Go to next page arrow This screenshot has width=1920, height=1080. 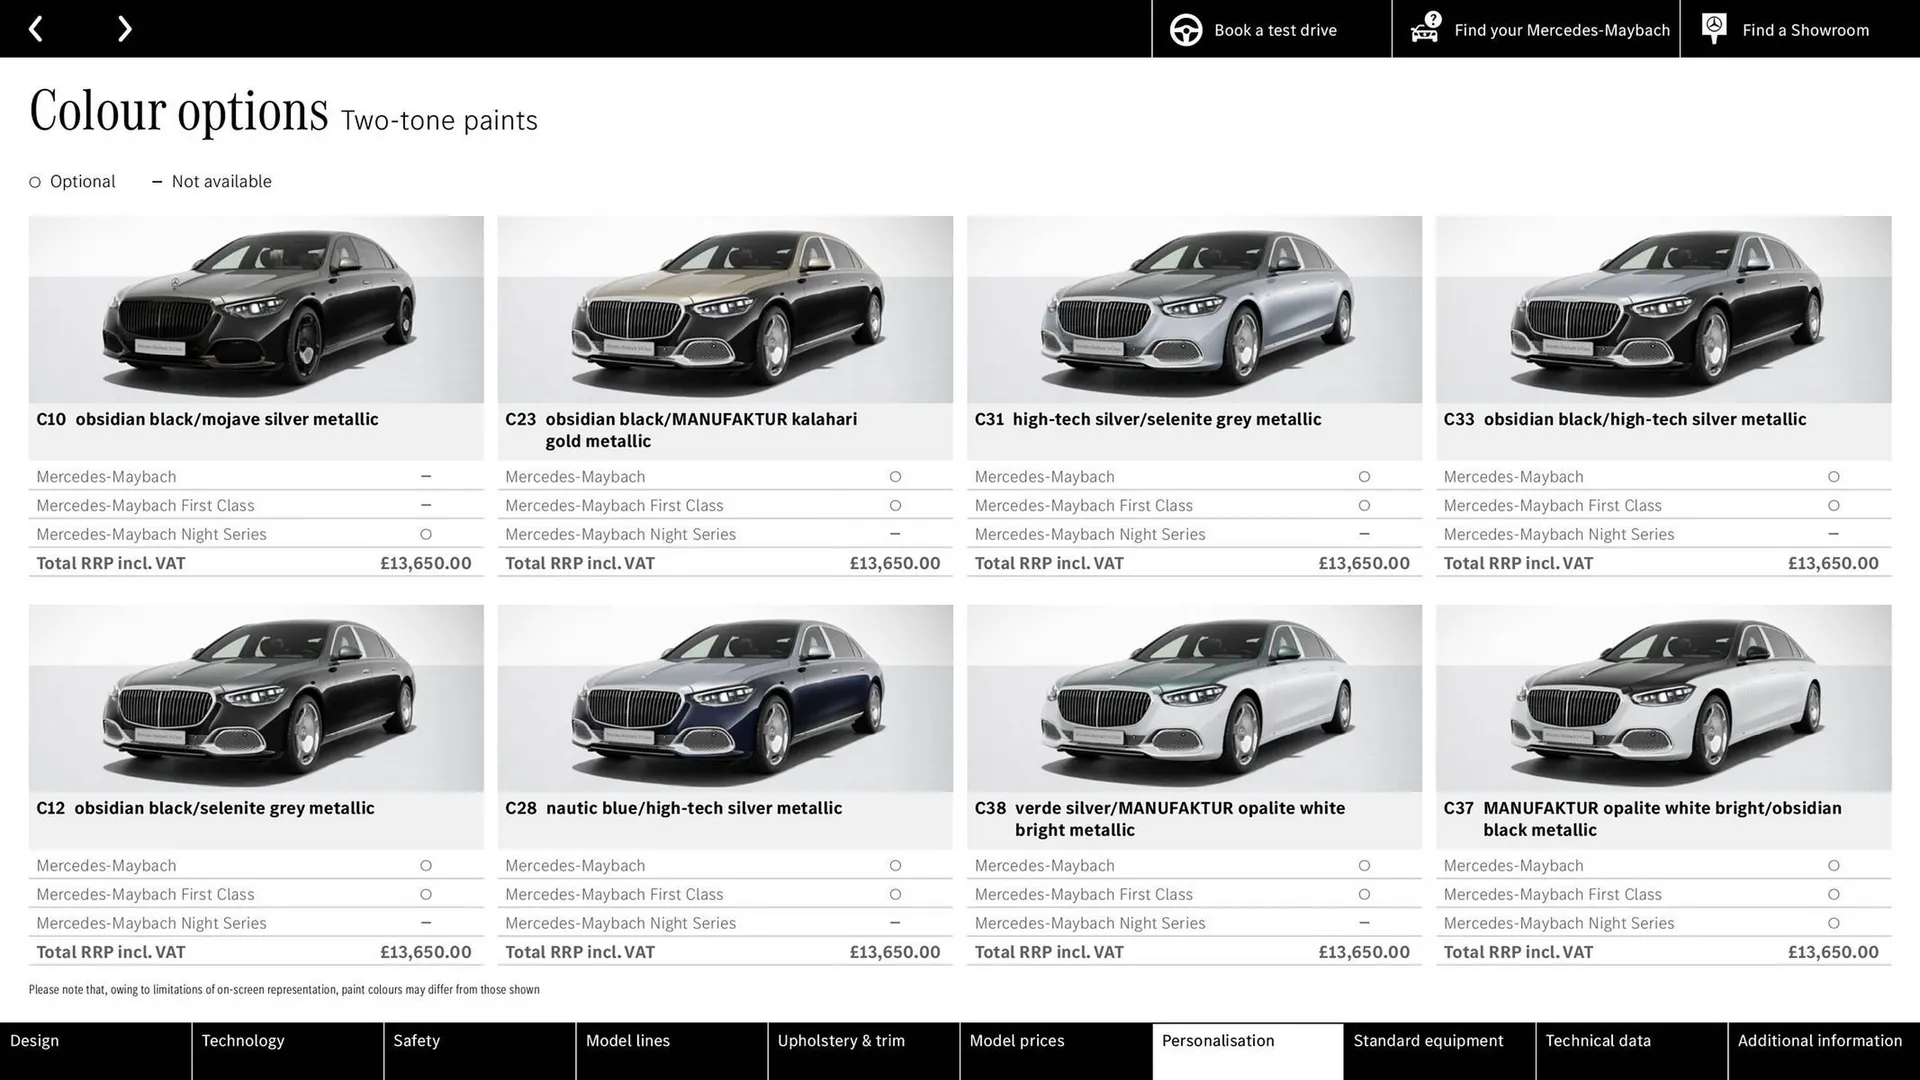click(124, 29)
